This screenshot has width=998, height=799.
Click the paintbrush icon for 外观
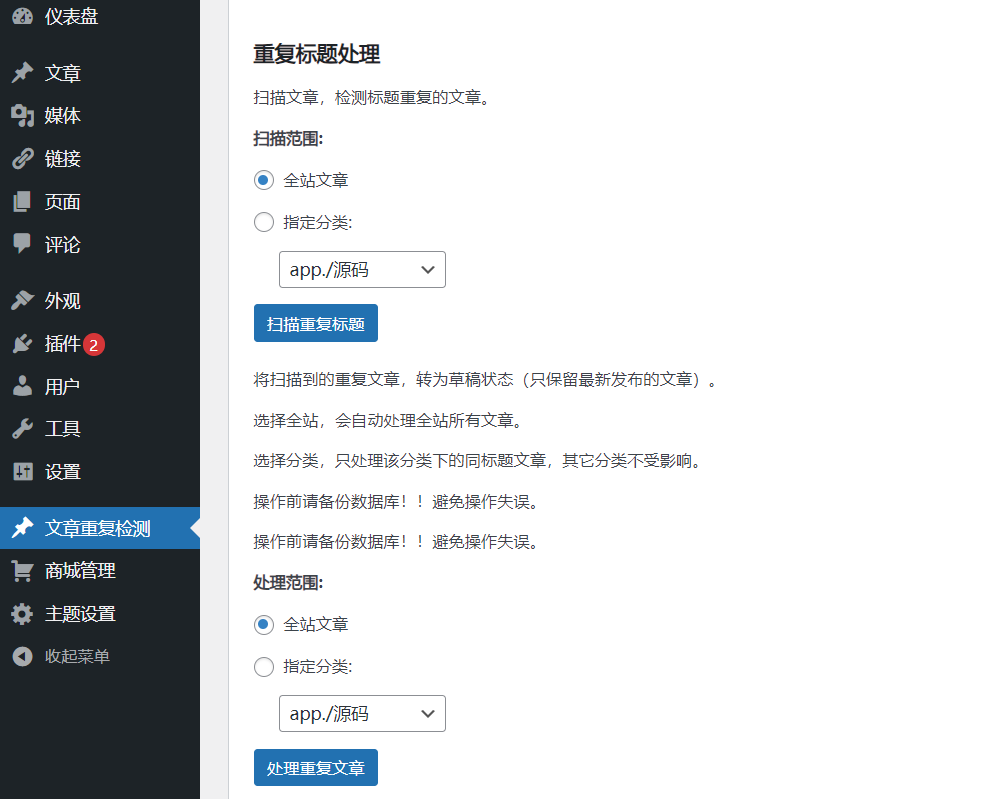[x=22, y=301]
